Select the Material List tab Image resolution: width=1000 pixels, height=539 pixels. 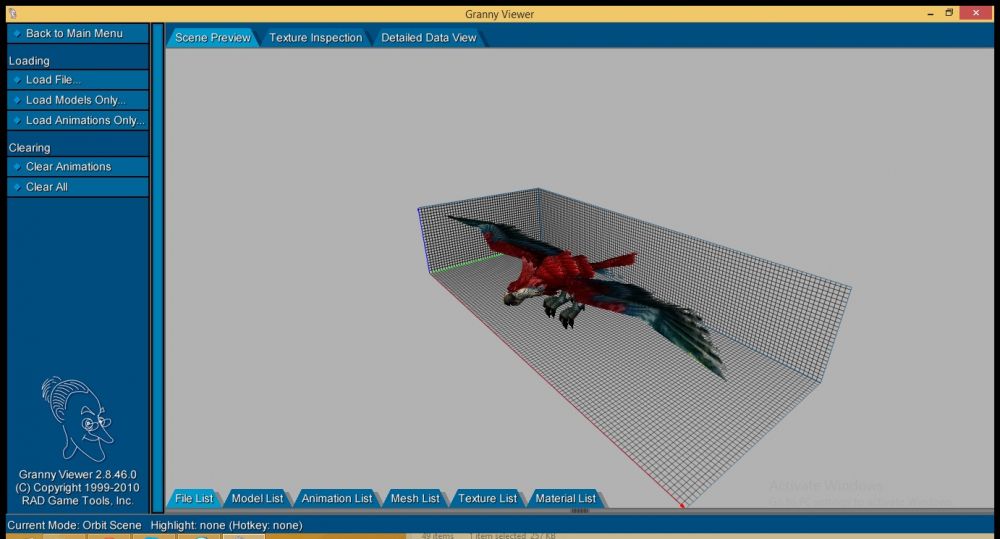565,498
